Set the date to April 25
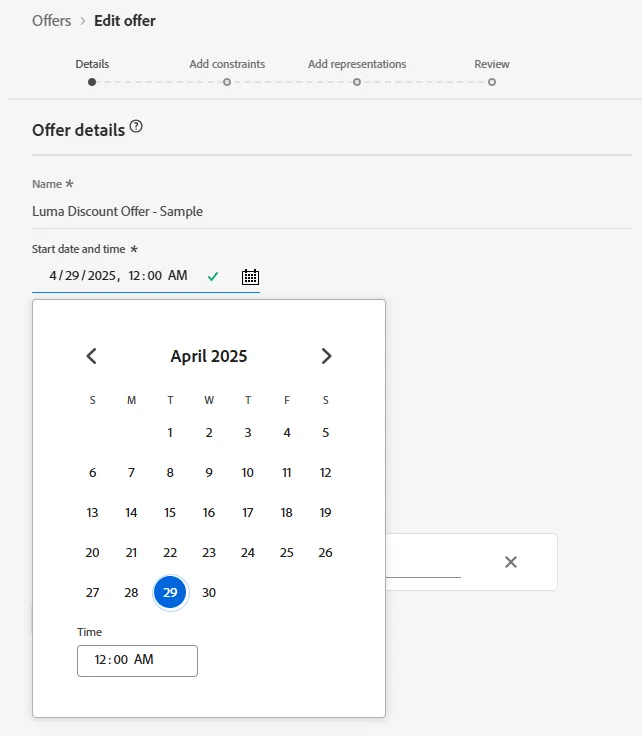 pyautogui.click(x=287, y=552)
